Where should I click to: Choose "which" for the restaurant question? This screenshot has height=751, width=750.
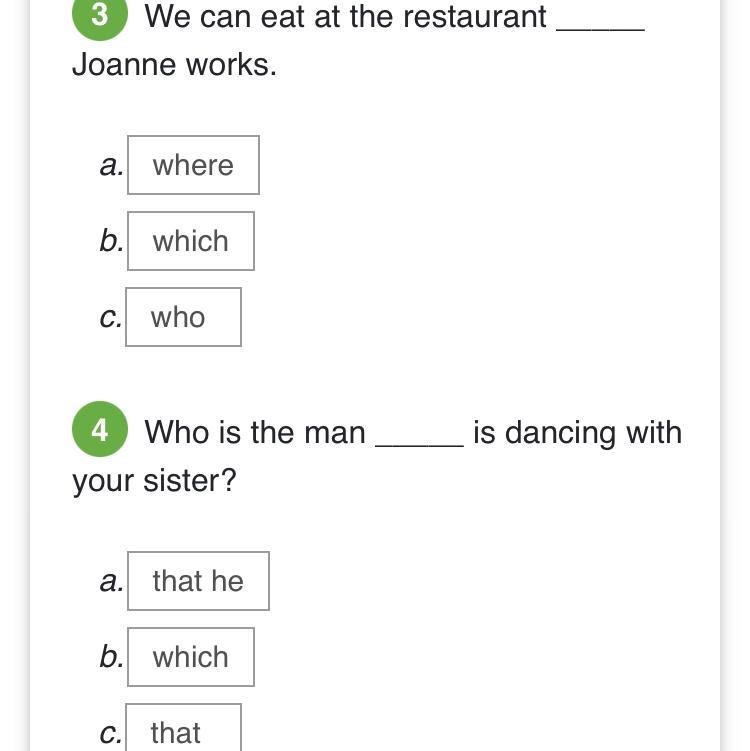tap(191, 241)
